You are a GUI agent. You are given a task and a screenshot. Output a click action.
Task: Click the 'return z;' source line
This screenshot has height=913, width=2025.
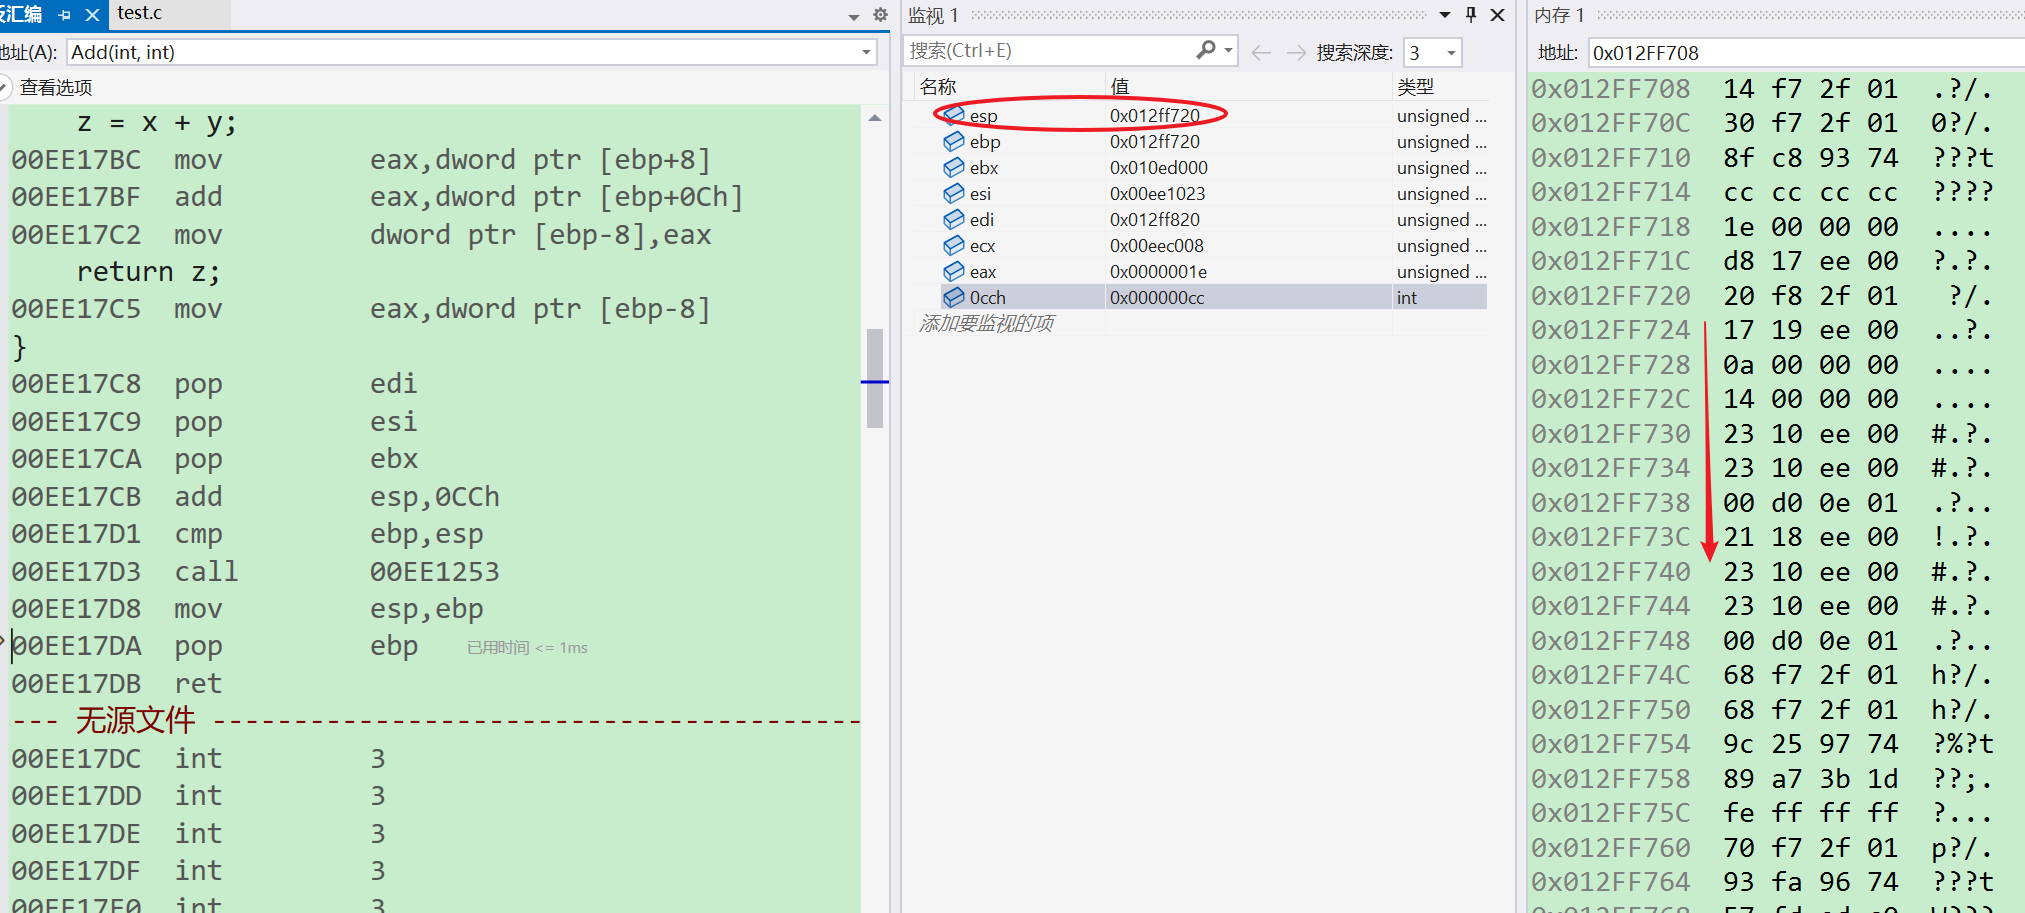148,272
